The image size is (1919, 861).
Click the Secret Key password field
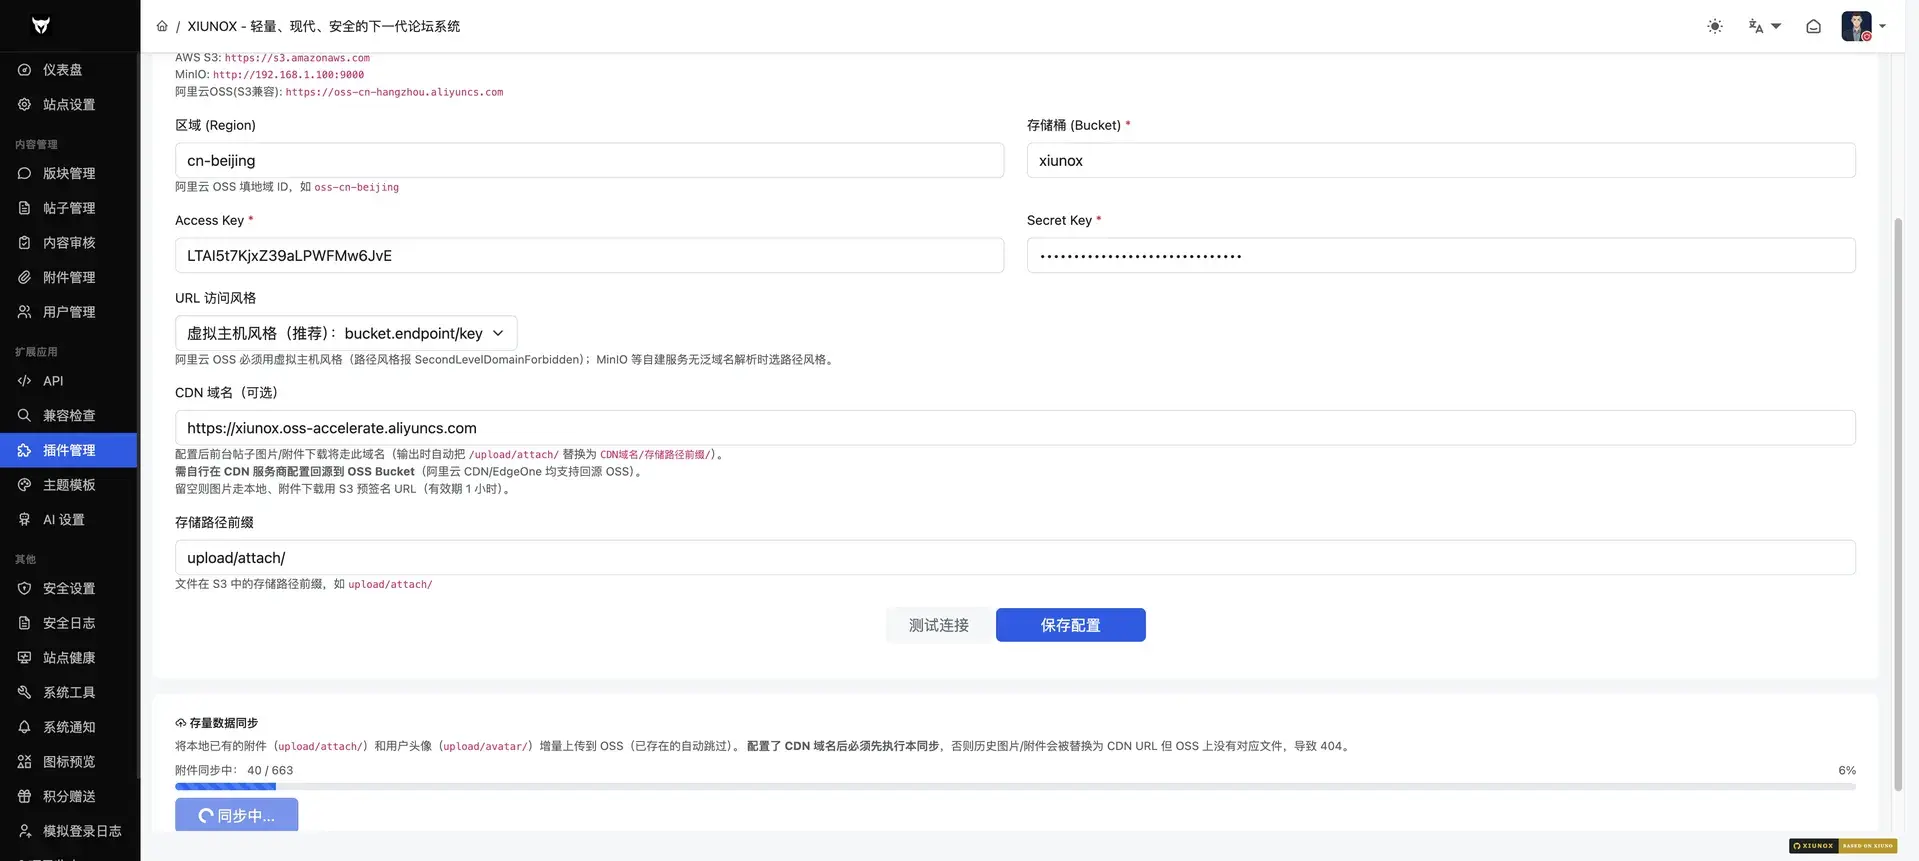tap(1441, 255)
